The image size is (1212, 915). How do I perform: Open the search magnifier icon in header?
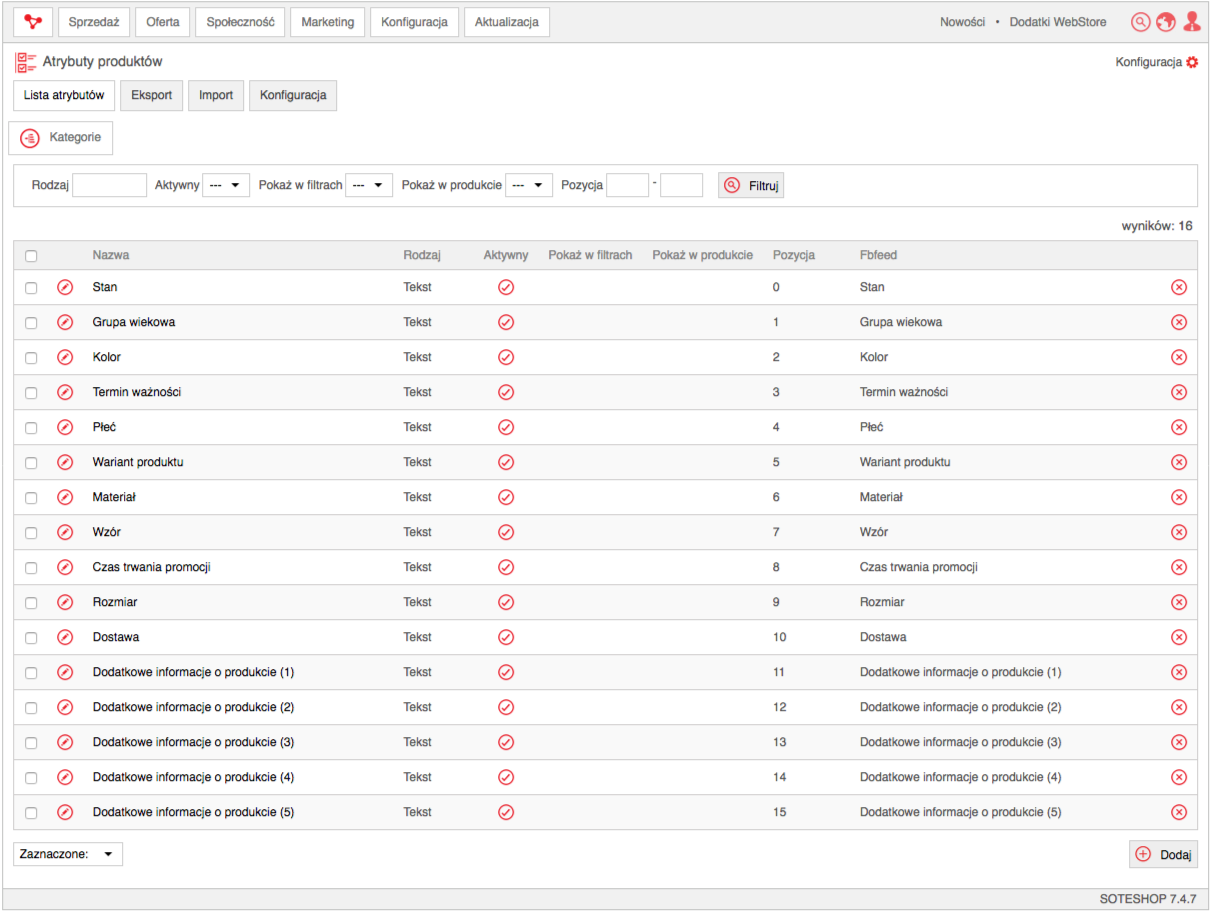(1140, 22)
